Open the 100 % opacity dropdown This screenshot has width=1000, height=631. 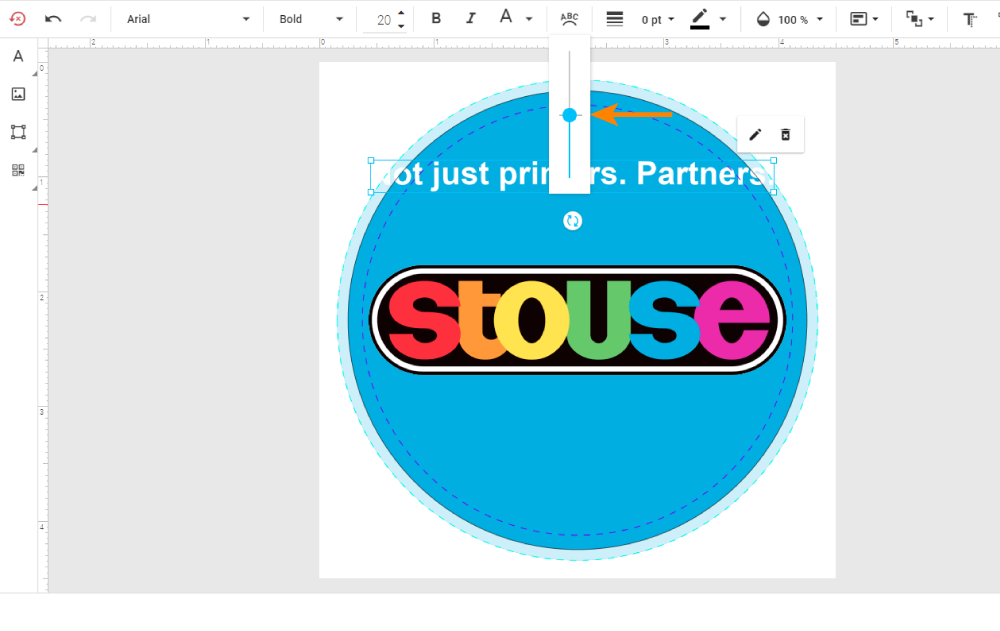791,19
